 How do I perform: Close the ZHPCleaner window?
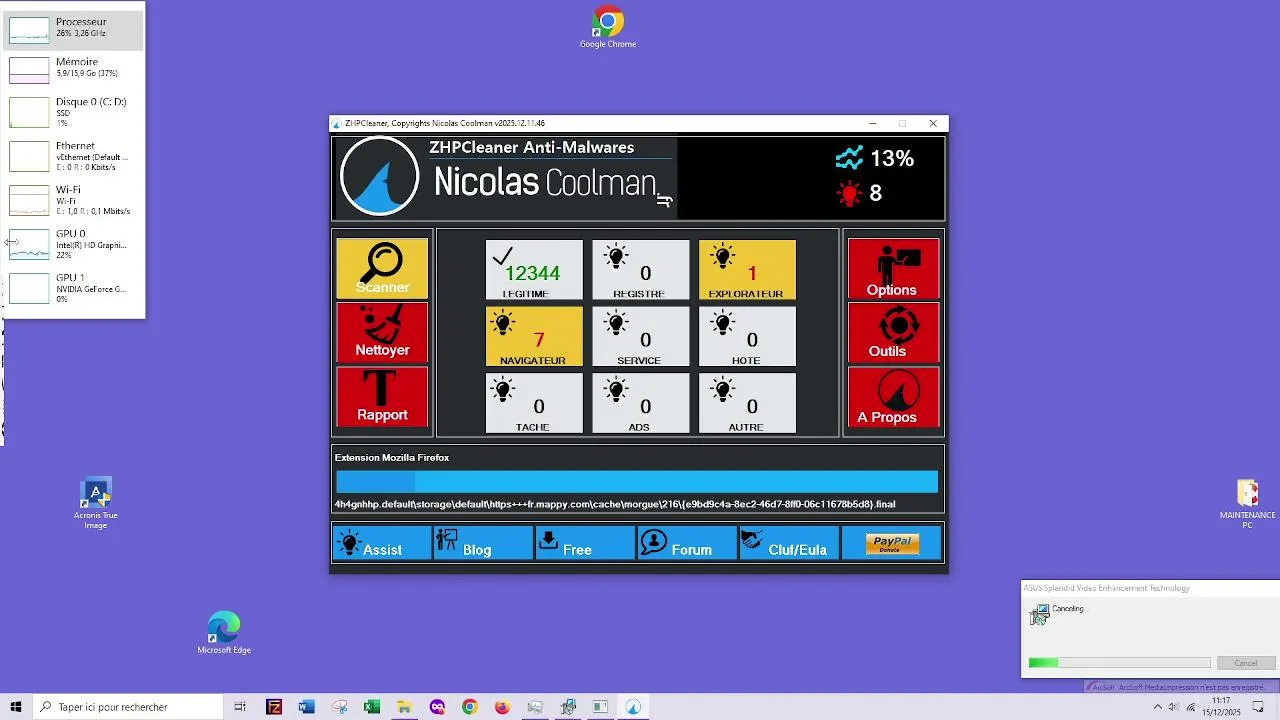pos(933,123)
